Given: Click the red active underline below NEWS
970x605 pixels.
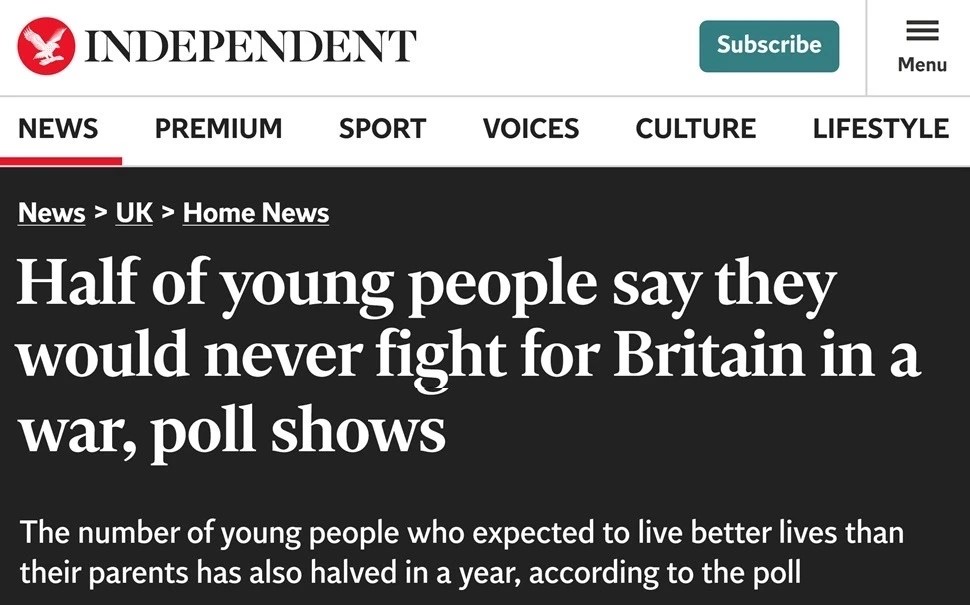Looking at the screenshot, I should click(x=61, y=160).
